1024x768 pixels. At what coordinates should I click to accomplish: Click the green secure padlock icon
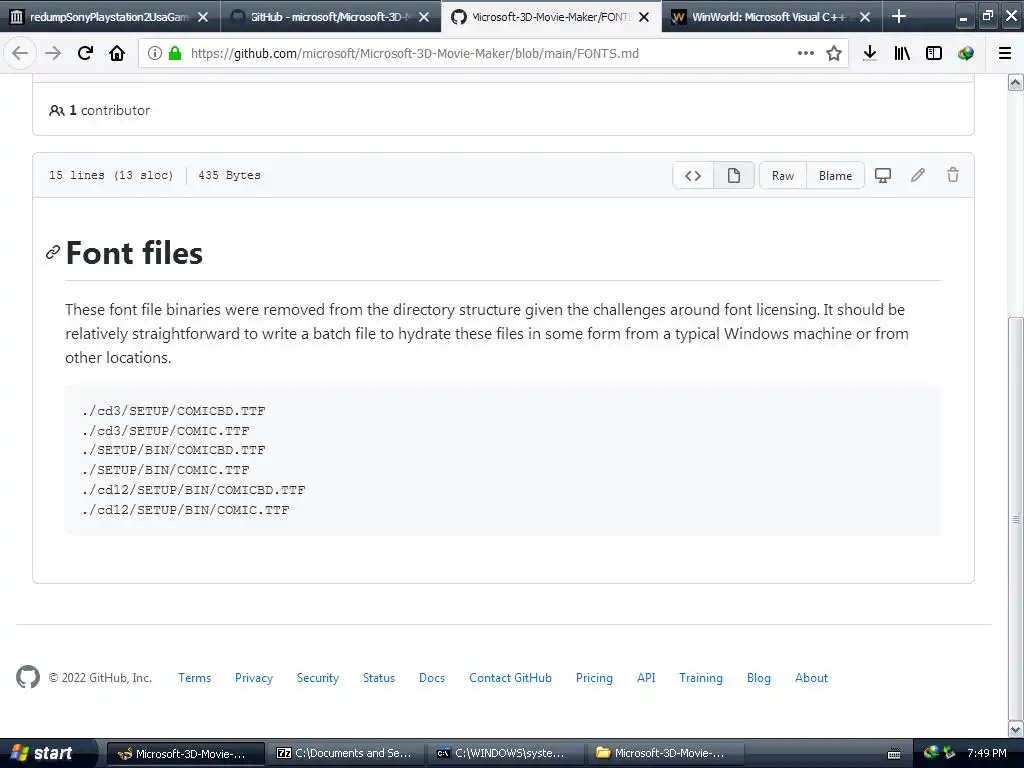175,54
